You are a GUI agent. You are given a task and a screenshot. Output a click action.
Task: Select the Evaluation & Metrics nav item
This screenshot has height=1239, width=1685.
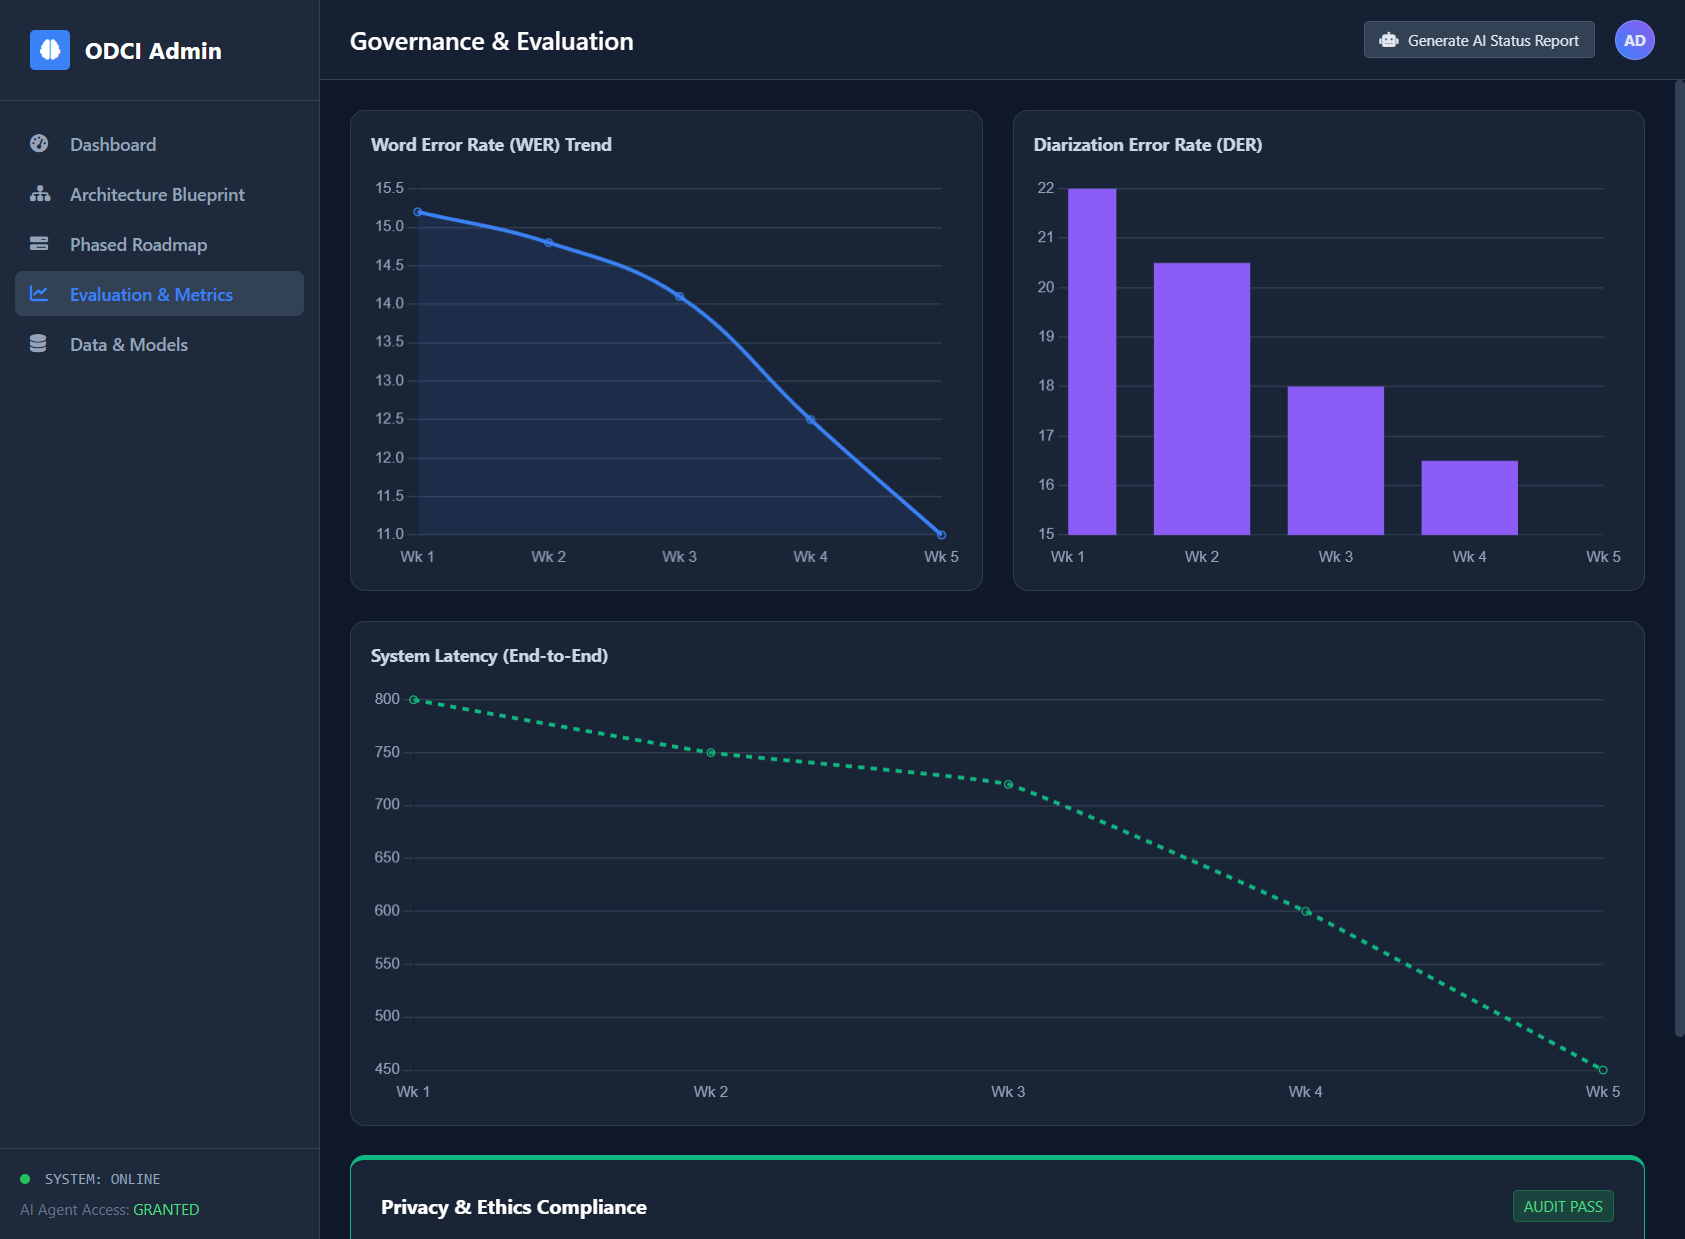point(151,293)
